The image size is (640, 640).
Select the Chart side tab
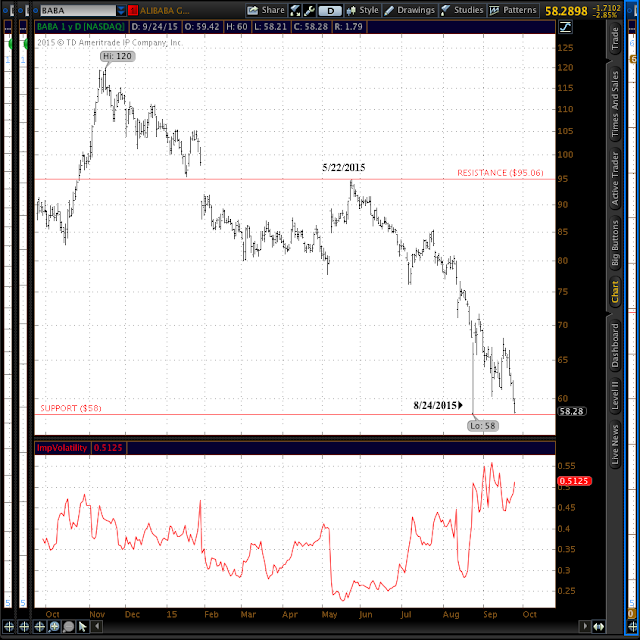coord(615,292)
